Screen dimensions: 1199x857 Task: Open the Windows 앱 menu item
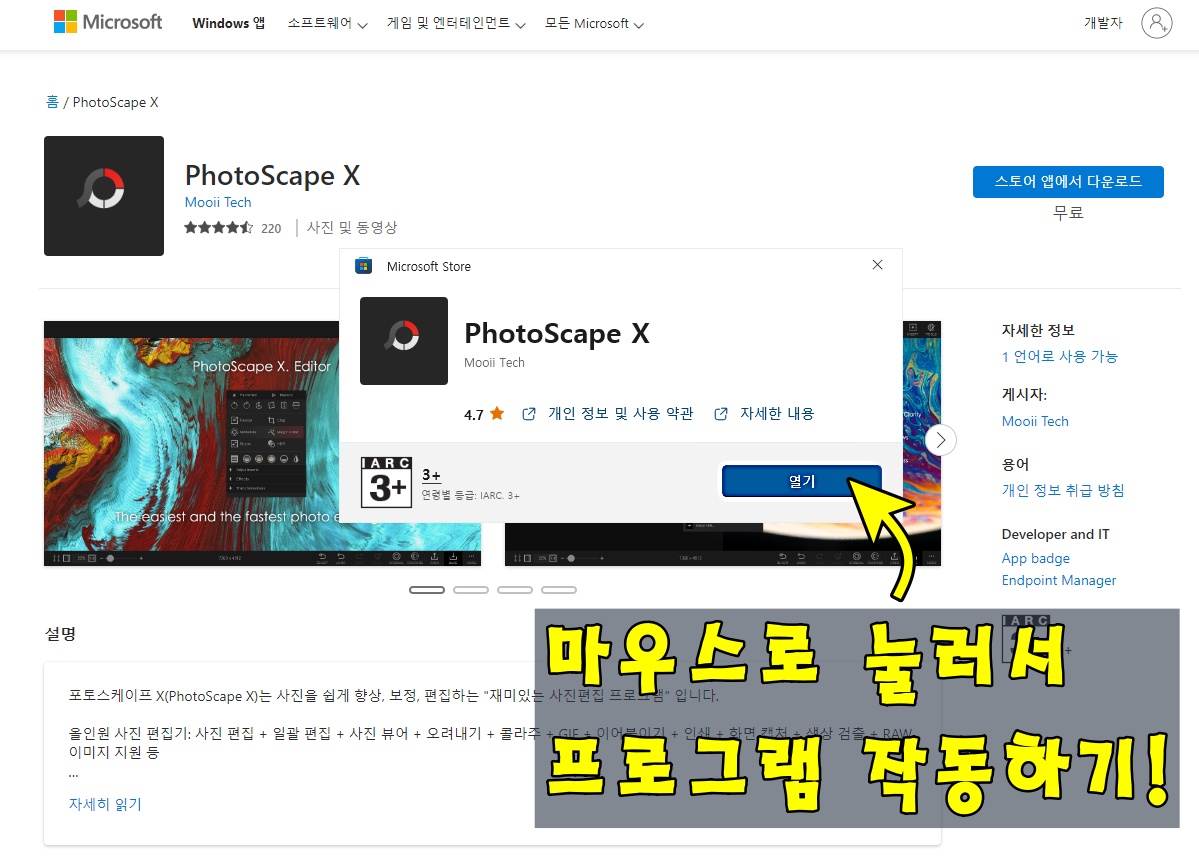pyautogui.click(x=229, y=23)
